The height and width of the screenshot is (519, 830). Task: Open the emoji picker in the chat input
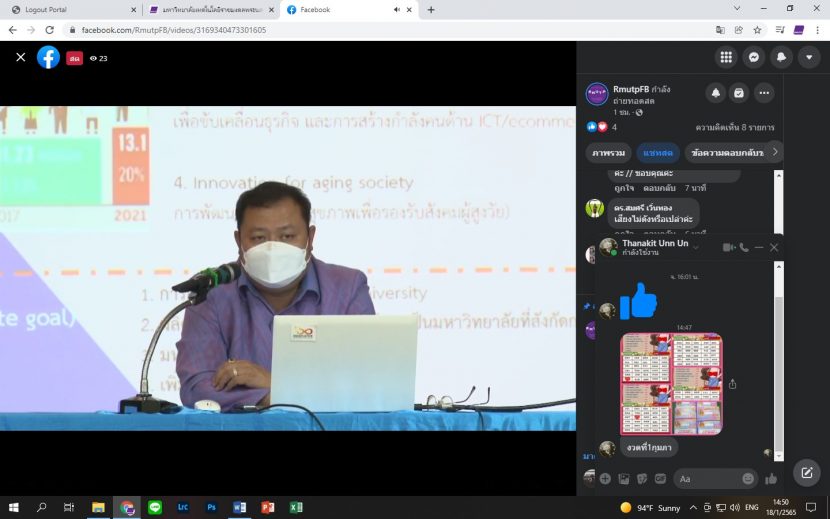pos(748,479)
